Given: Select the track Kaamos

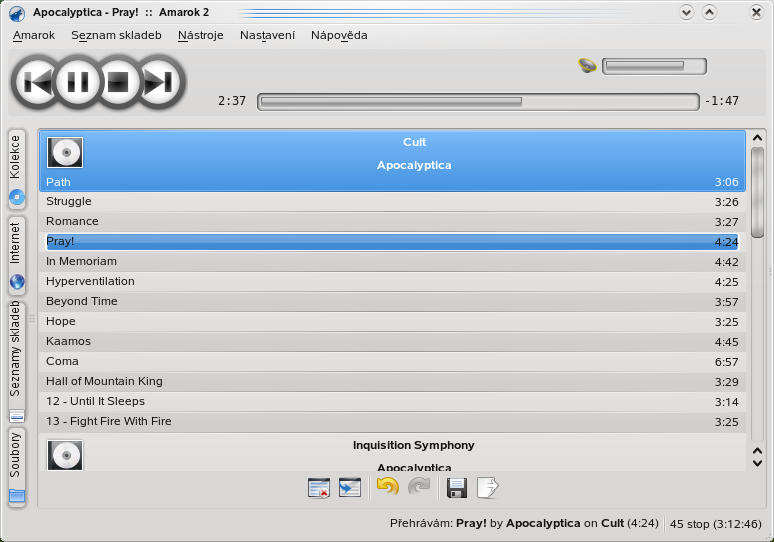Looking at the screenshot, I should click(x=392, y=342).
